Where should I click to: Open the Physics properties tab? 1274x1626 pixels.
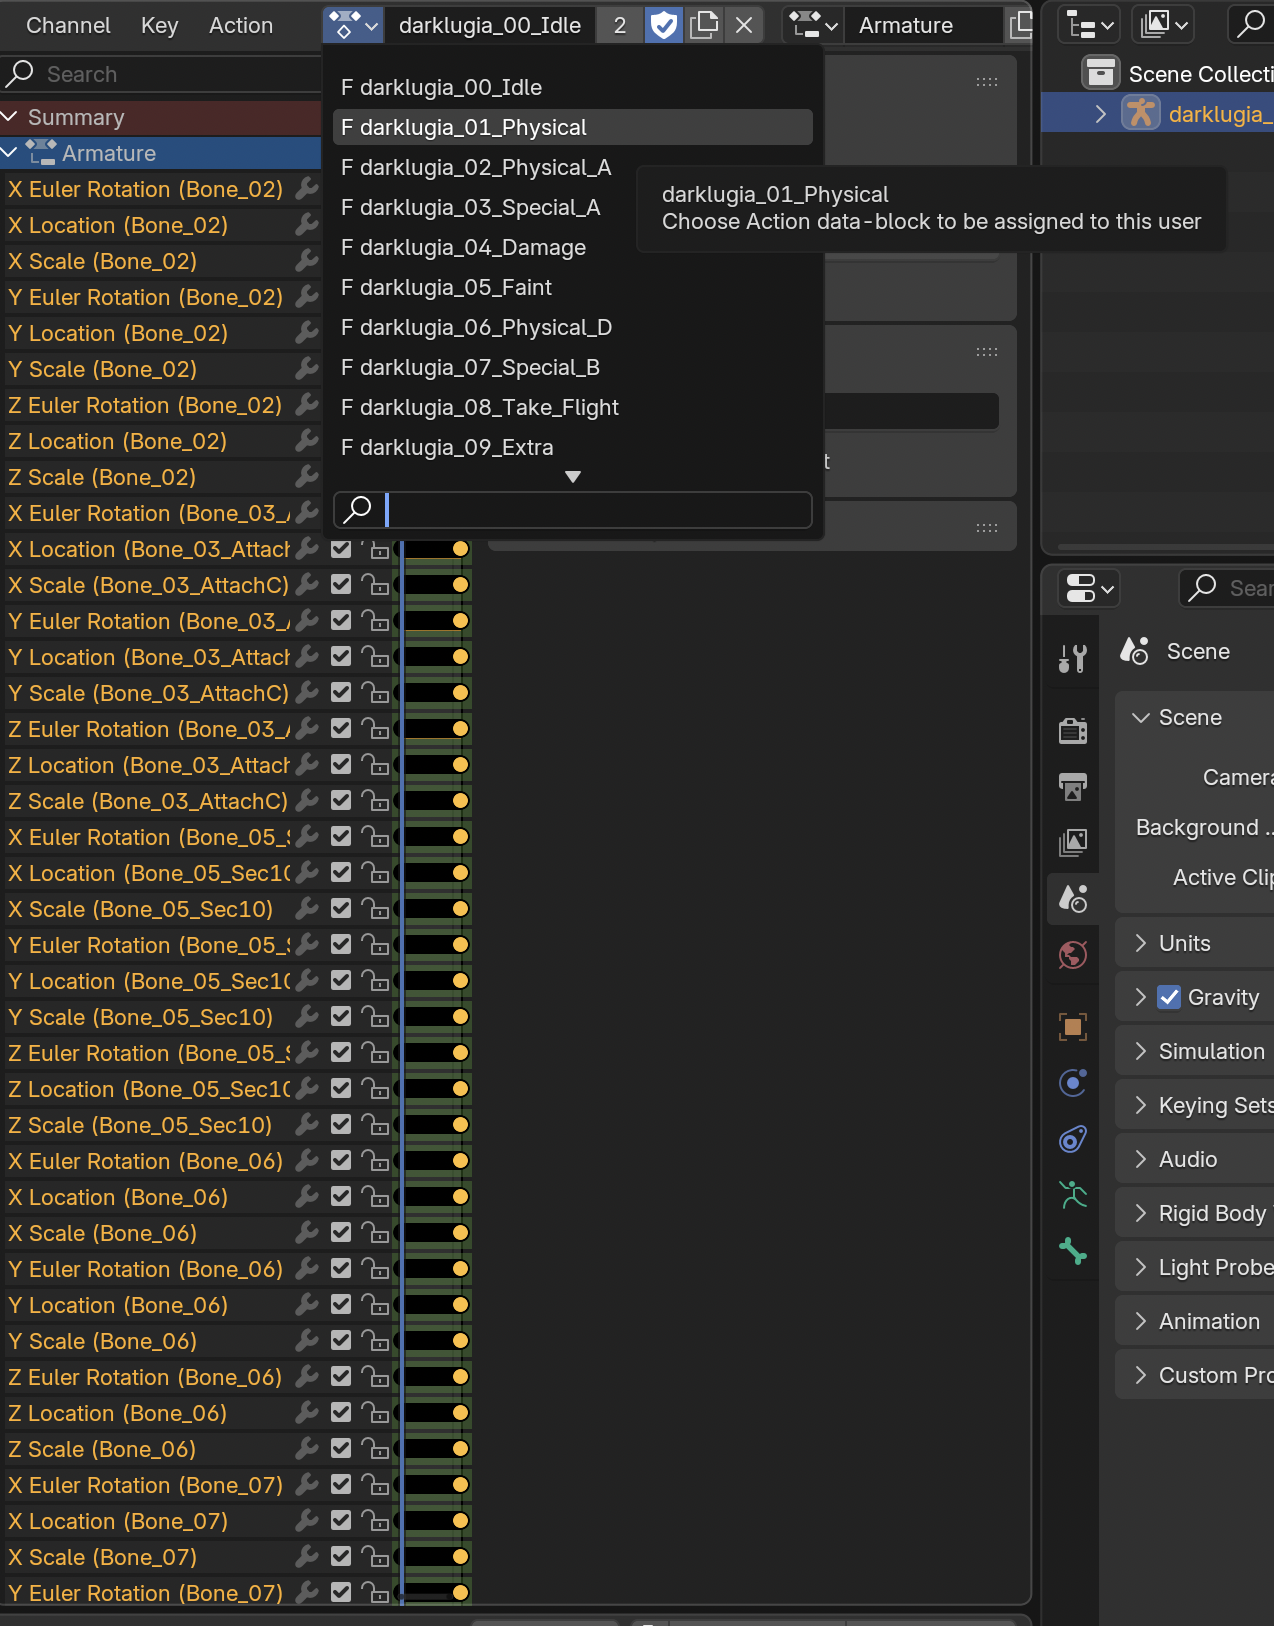point(1073,1083)
